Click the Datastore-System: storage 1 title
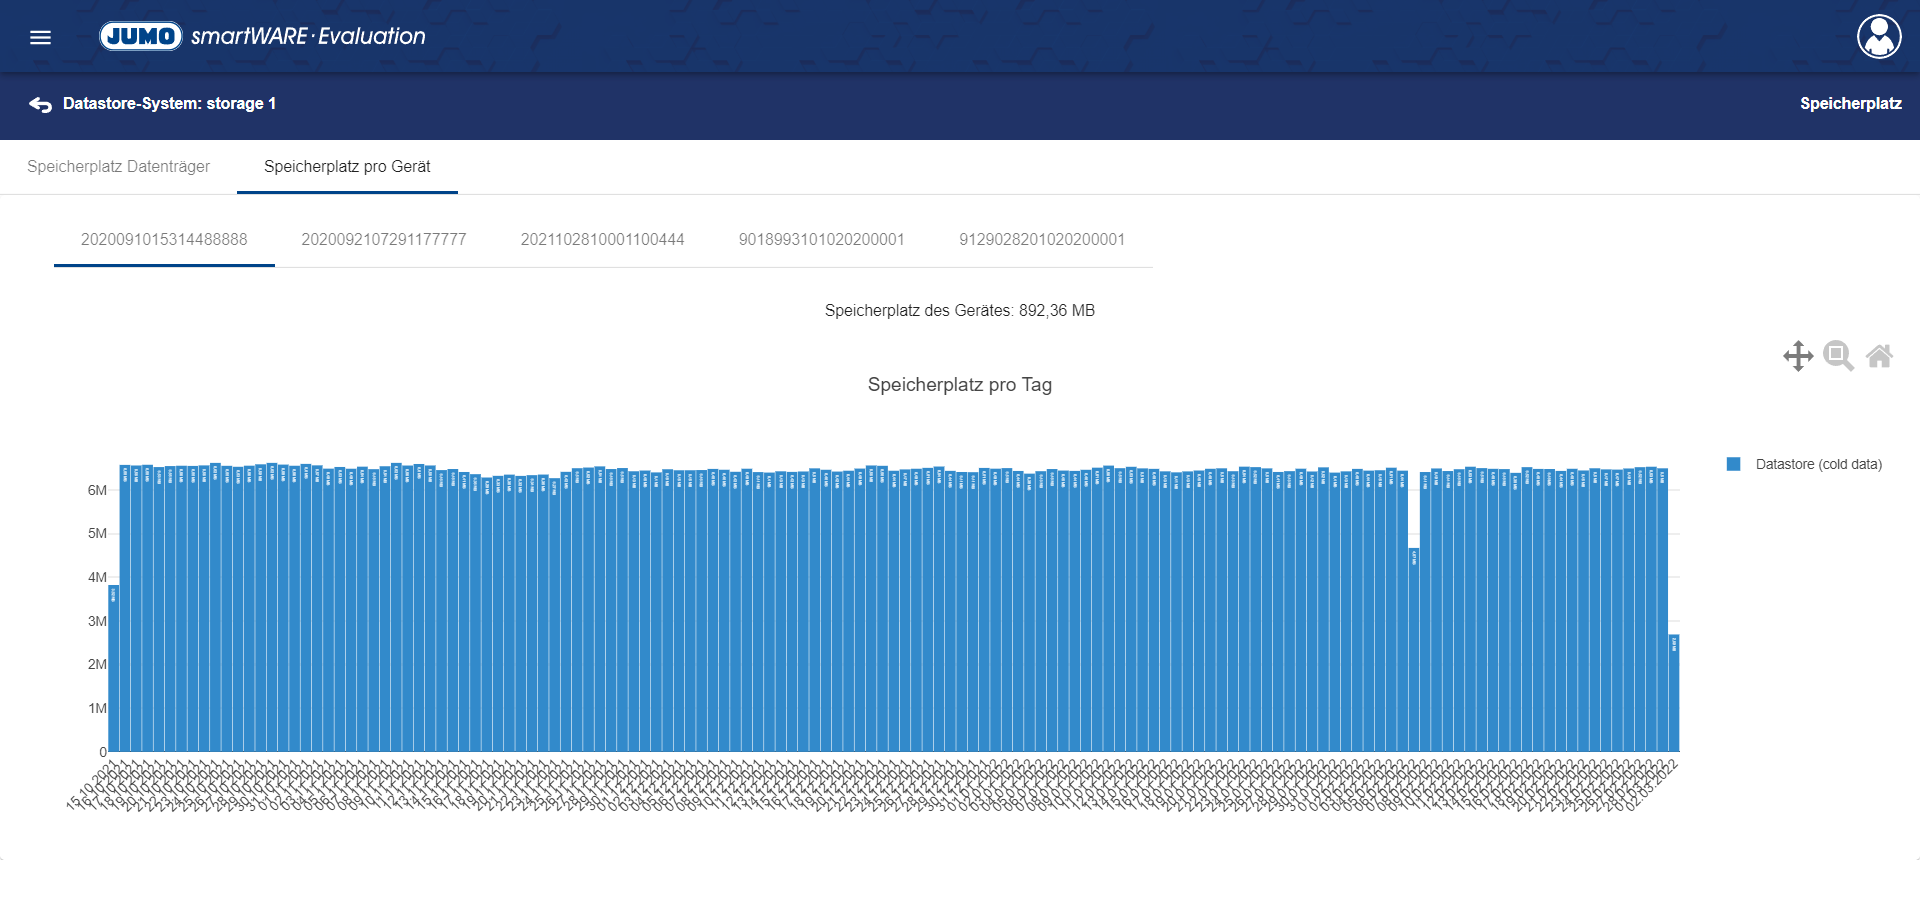Image resolution: width=1920 pixels, height=901 pixels. [169, 104]
